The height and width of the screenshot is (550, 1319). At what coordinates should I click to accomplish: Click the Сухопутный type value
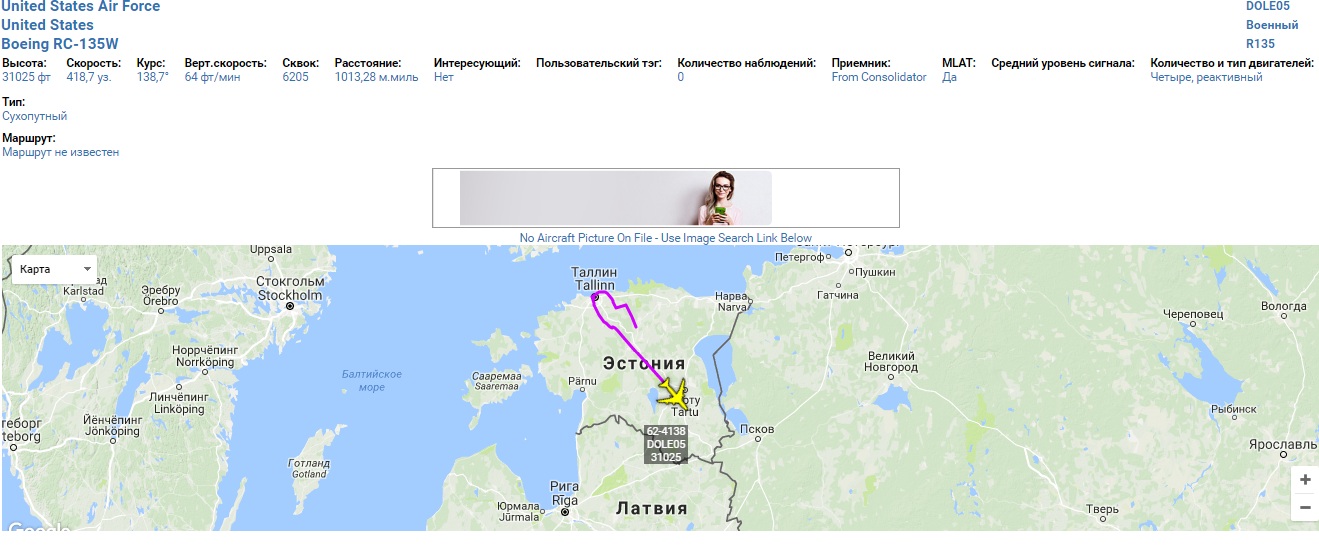[x=34, y=116]
